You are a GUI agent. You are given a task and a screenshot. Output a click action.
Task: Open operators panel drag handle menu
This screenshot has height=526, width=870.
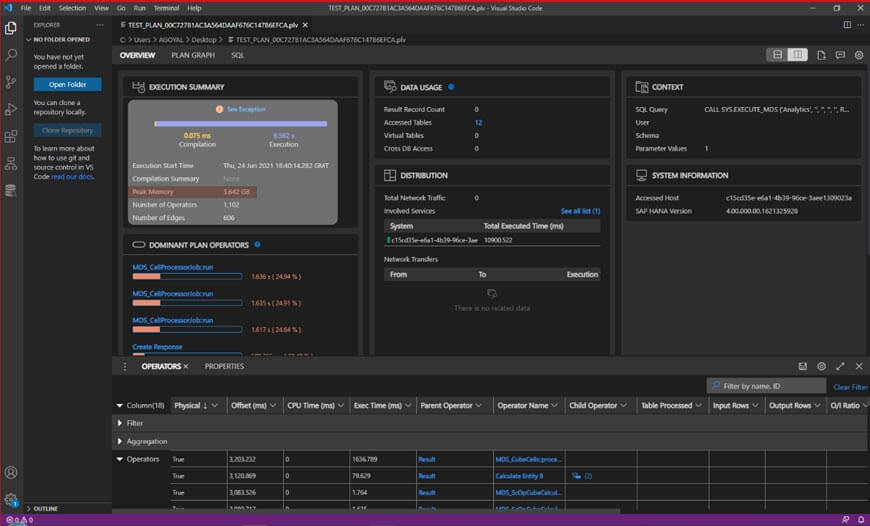coord(125,366)
